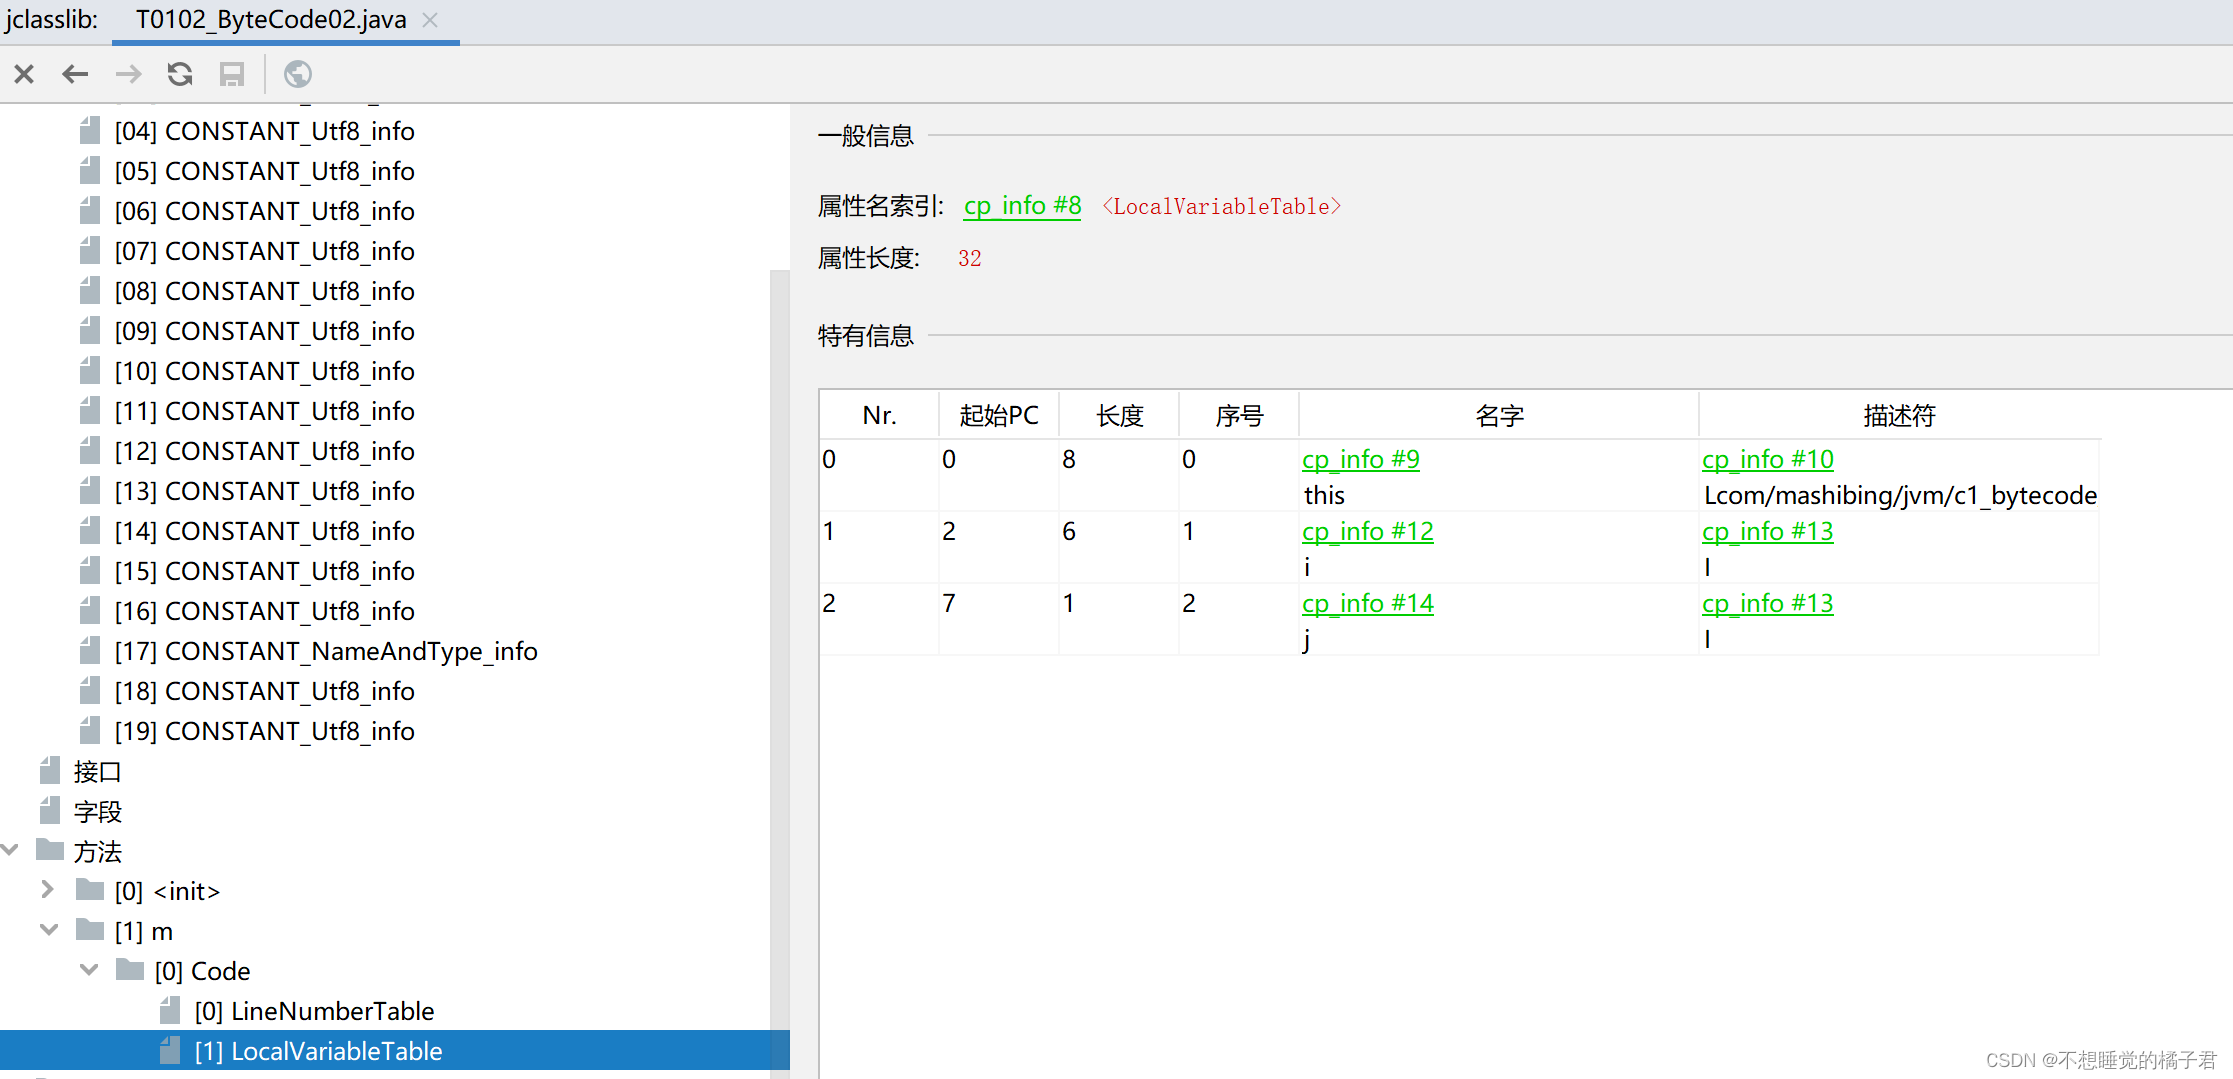Viewport: 2233px width, 1079px height.
Task: Select [18] CONSTANT_Utf8_info in the tree
Action: pyautogui.click(x=264, y=691)
